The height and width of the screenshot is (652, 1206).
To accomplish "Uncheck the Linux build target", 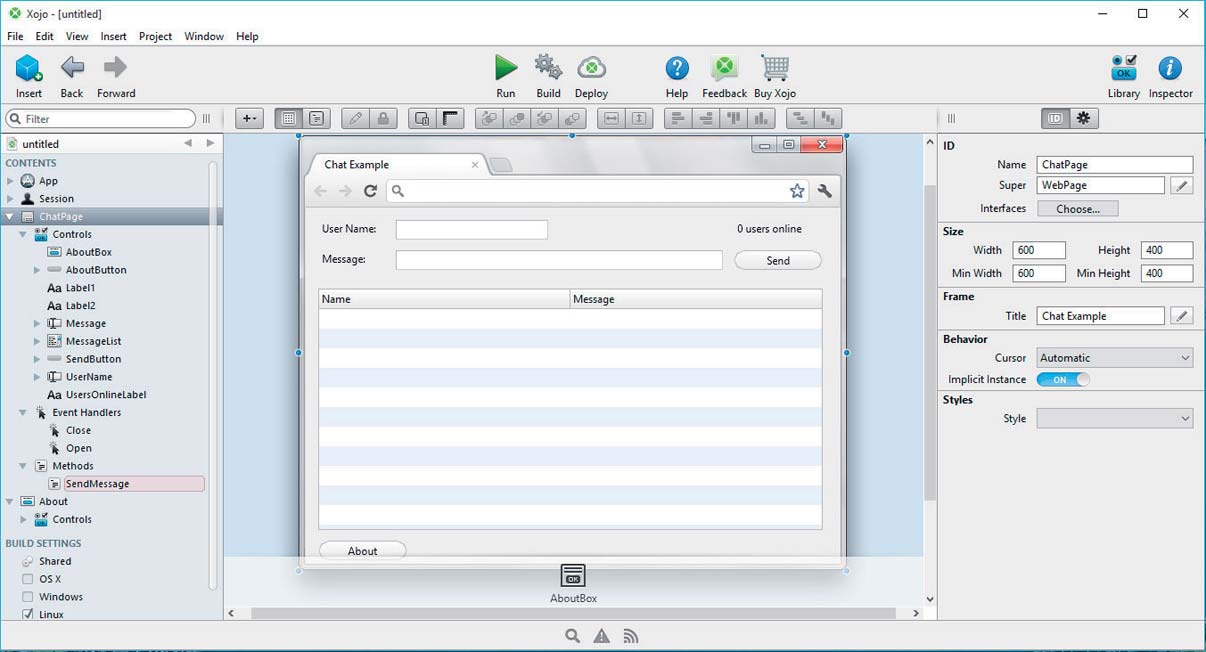I will pos(28,615).
